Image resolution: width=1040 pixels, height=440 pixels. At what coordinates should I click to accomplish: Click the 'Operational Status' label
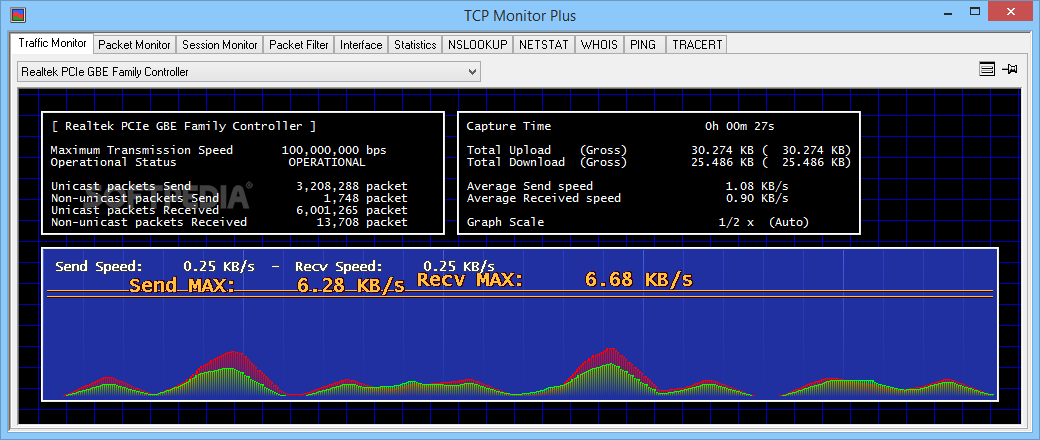(x=113, y=162)
